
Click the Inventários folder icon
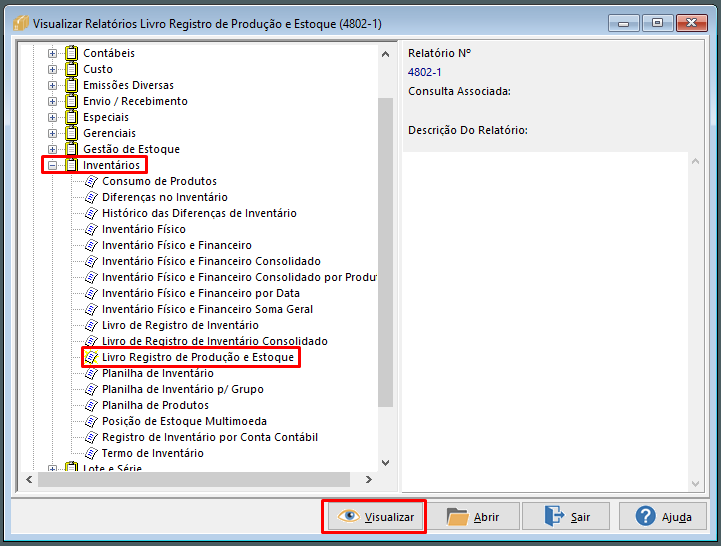point(71,165)
